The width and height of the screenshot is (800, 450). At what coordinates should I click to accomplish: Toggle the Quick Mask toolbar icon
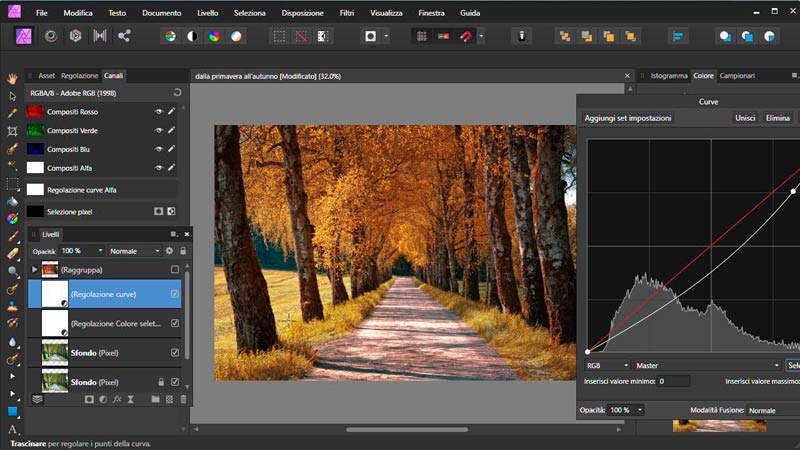click(x=370, y=36)
